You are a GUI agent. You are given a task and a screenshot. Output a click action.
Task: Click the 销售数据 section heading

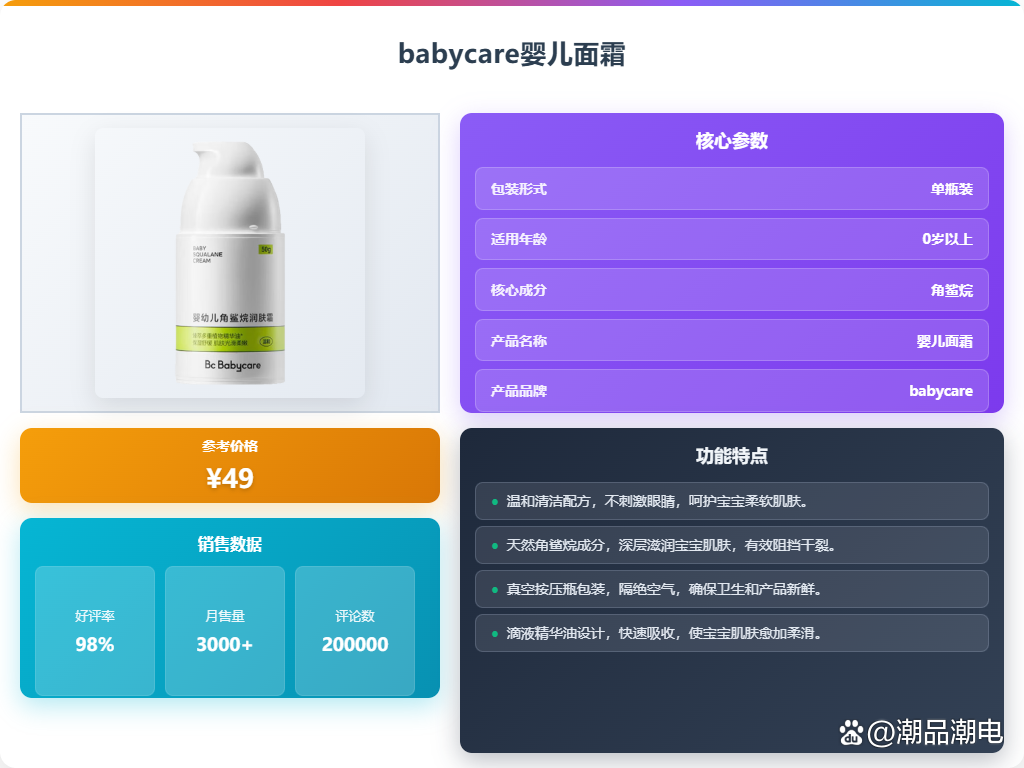[x=230, y=544]
